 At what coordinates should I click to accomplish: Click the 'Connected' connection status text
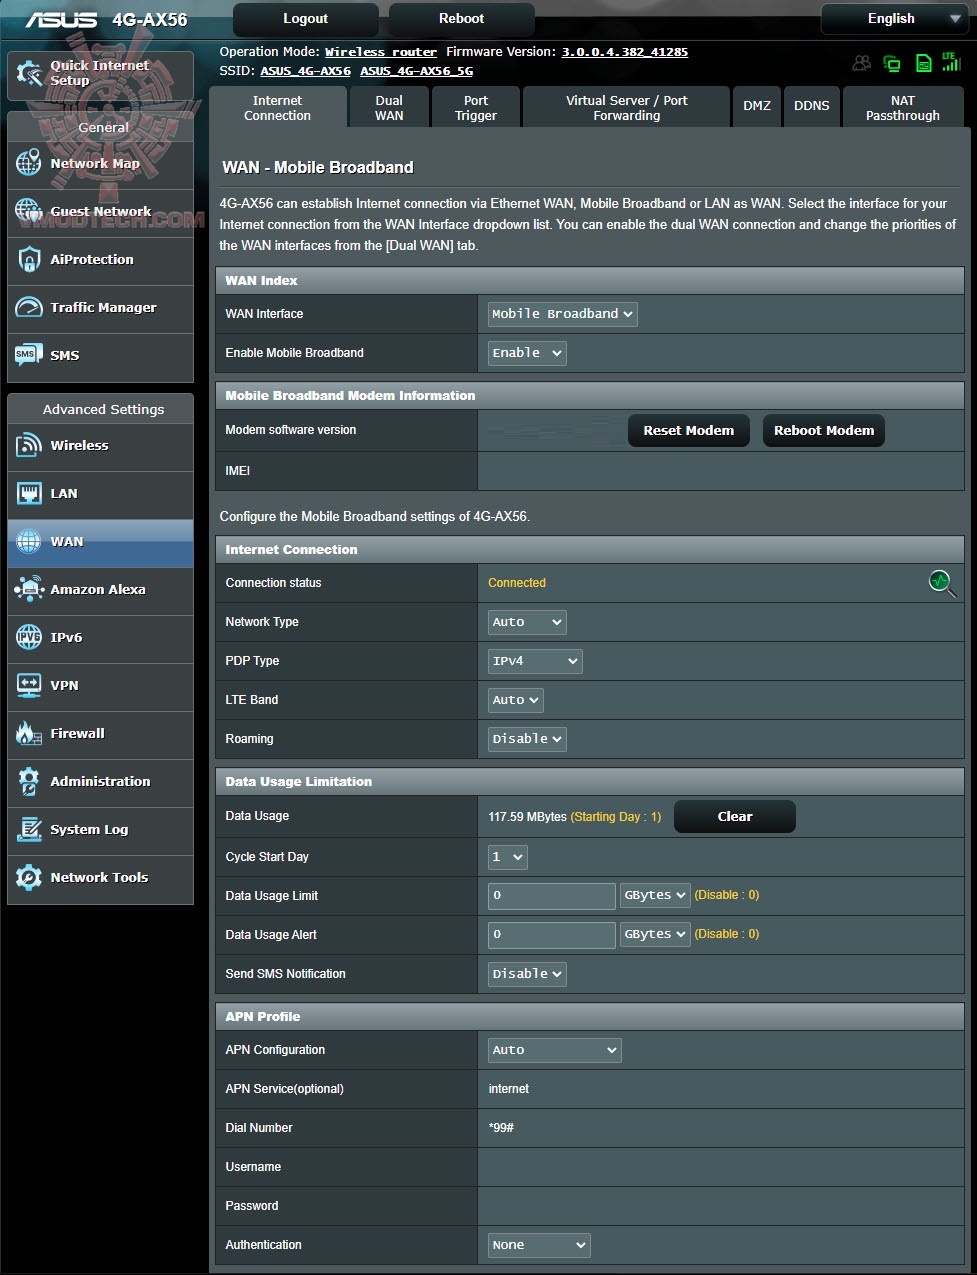click(x=517, y=583)
